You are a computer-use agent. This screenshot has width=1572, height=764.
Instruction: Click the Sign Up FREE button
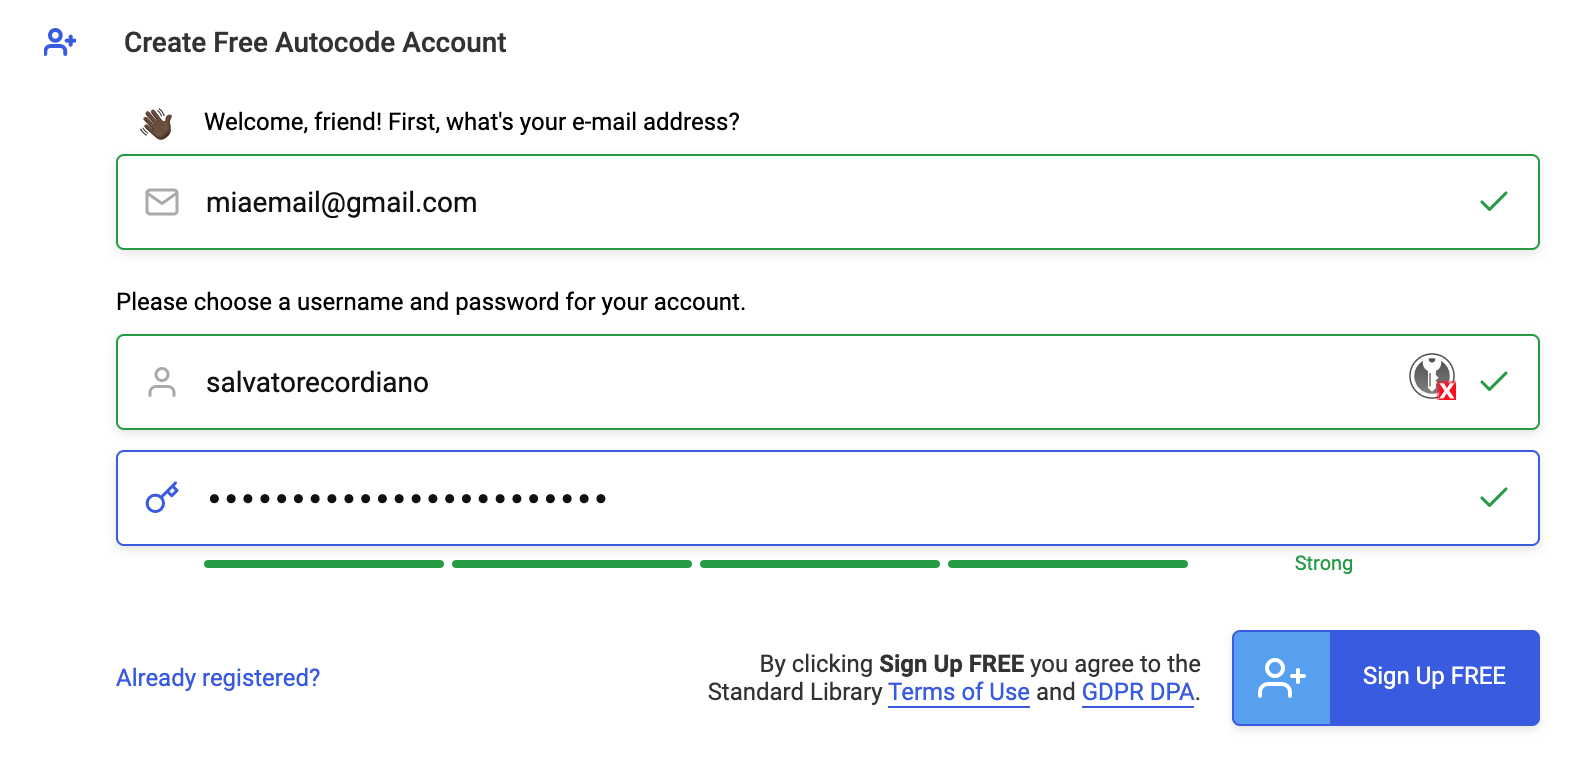[1386, 678]
